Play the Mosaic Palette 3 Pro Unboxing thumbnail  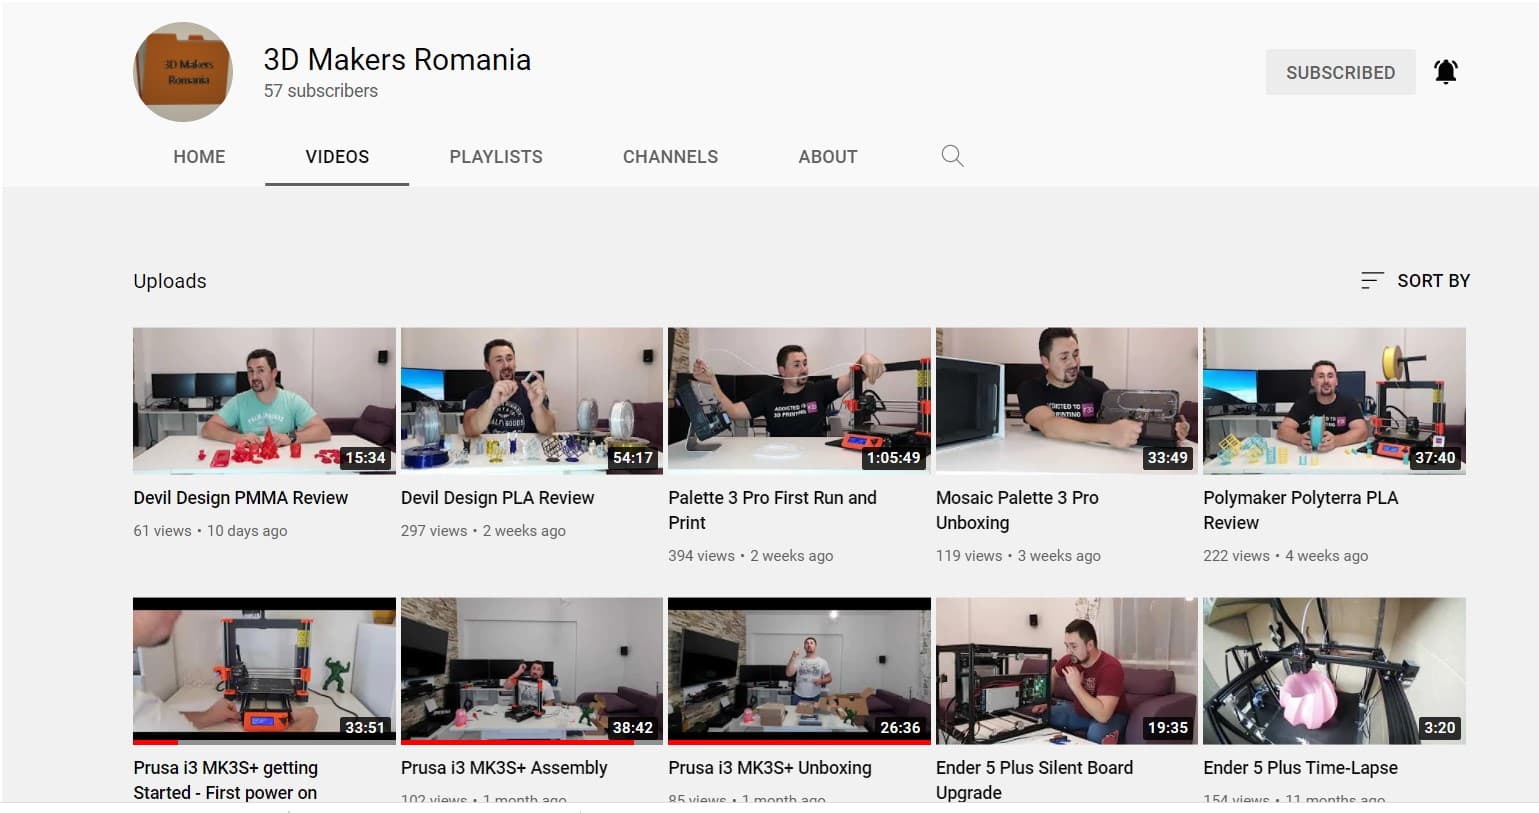[1067, 401]
